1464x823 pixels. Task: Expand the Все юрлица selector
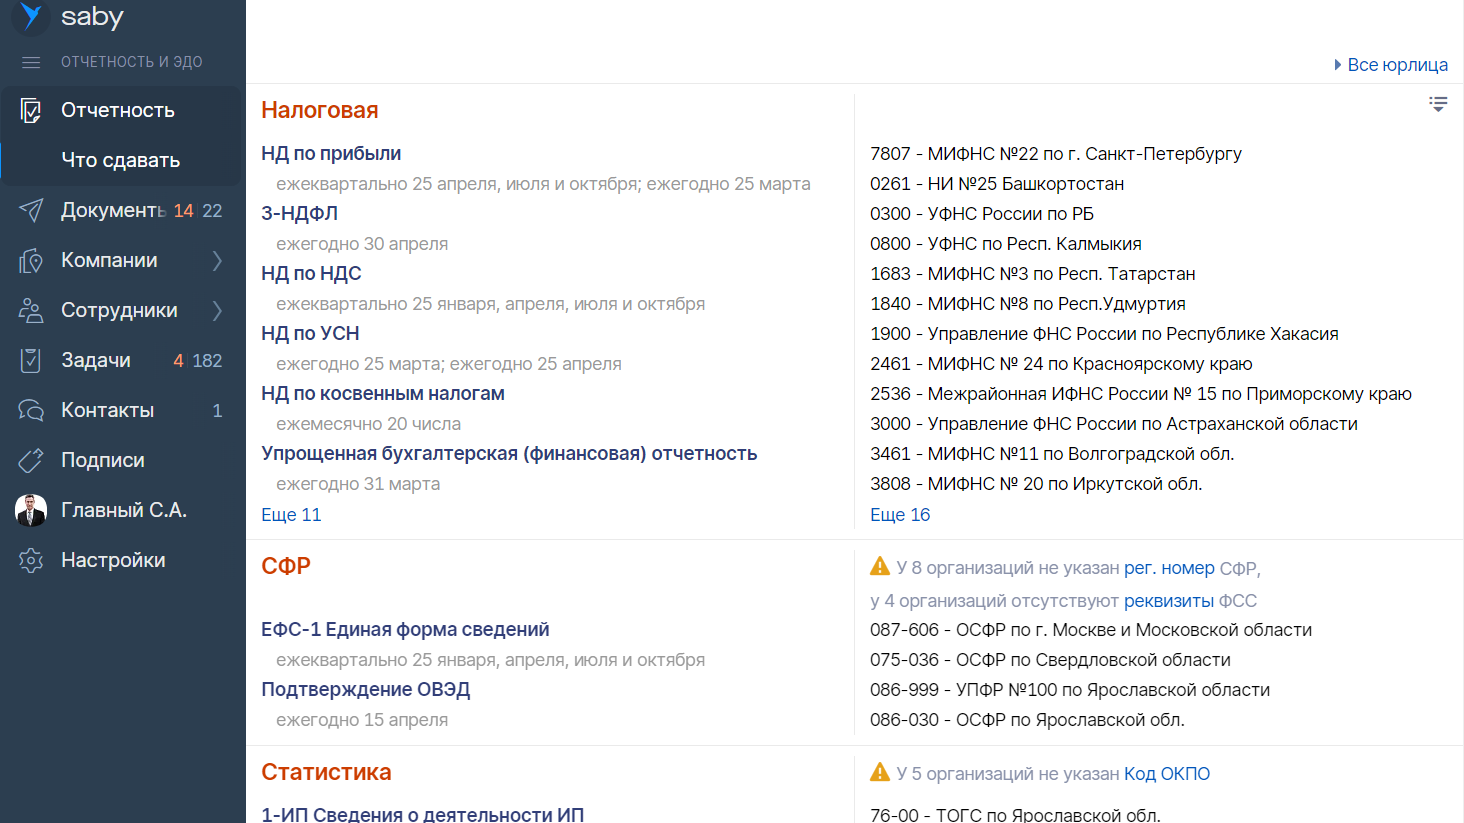tap(1390, 65)
